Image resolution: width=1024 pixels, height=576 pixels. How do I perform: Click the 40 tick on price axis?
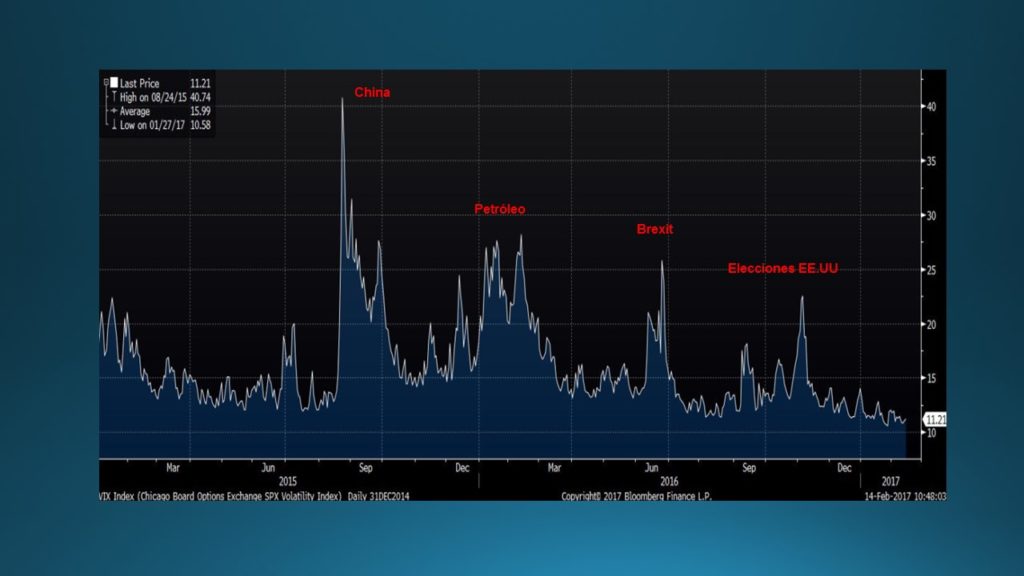click(931, 106)
